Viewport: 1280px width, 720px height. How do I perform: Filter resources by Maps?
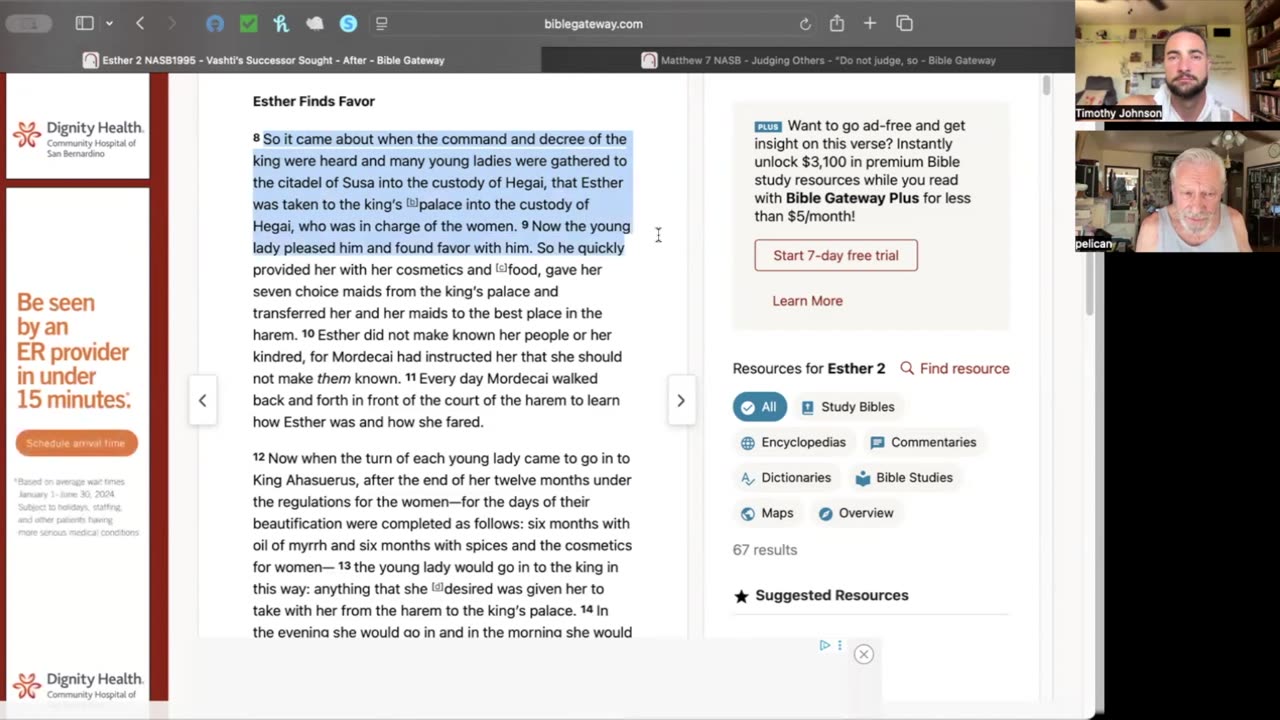(x=767, y=513)
